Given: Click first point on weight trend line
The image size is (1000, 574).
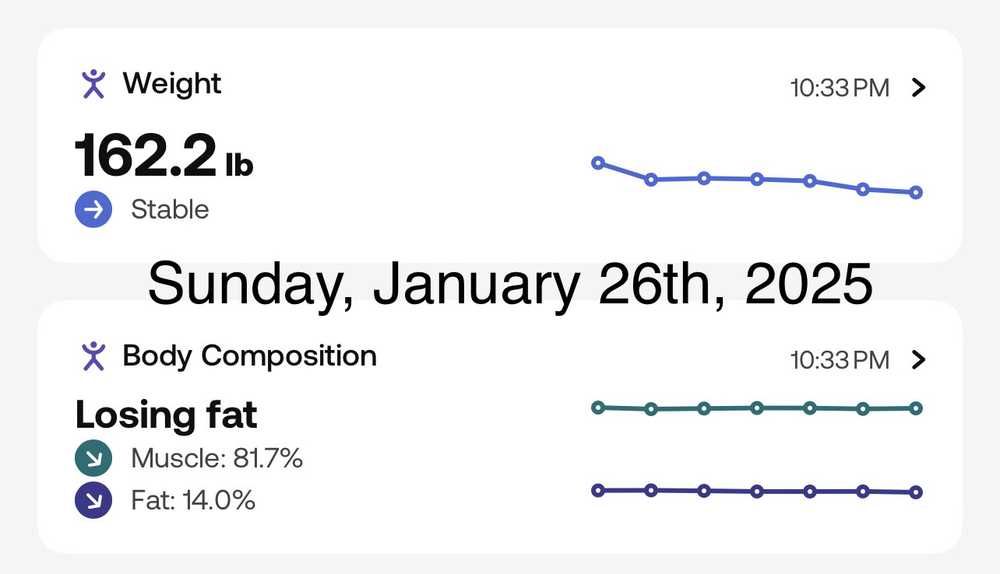Looking at the screenshot, I should [598, 162].
